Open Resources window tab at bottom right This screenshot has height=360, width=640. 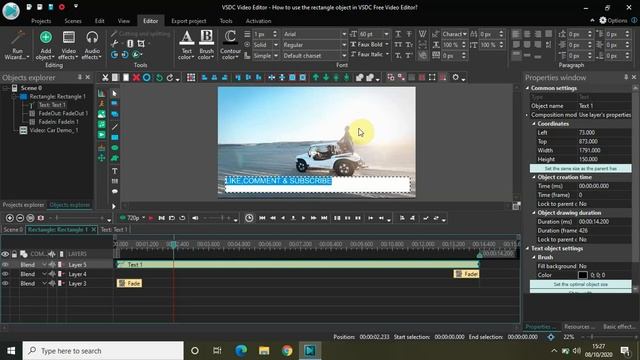579,327
